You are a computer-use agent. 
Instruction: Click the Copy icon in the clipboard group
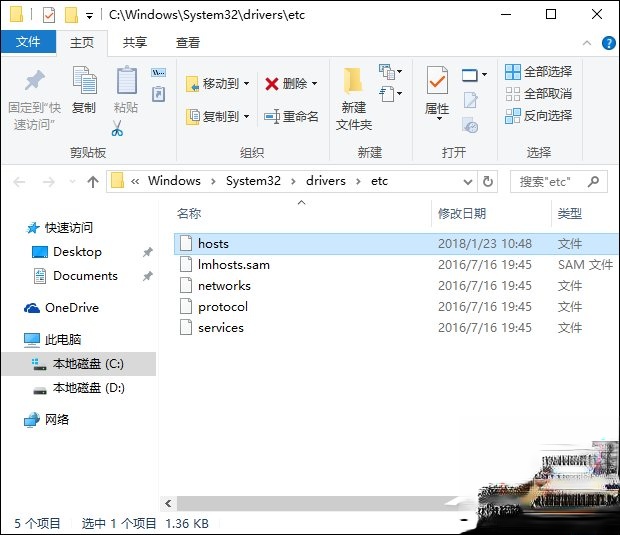click(84, 81)
